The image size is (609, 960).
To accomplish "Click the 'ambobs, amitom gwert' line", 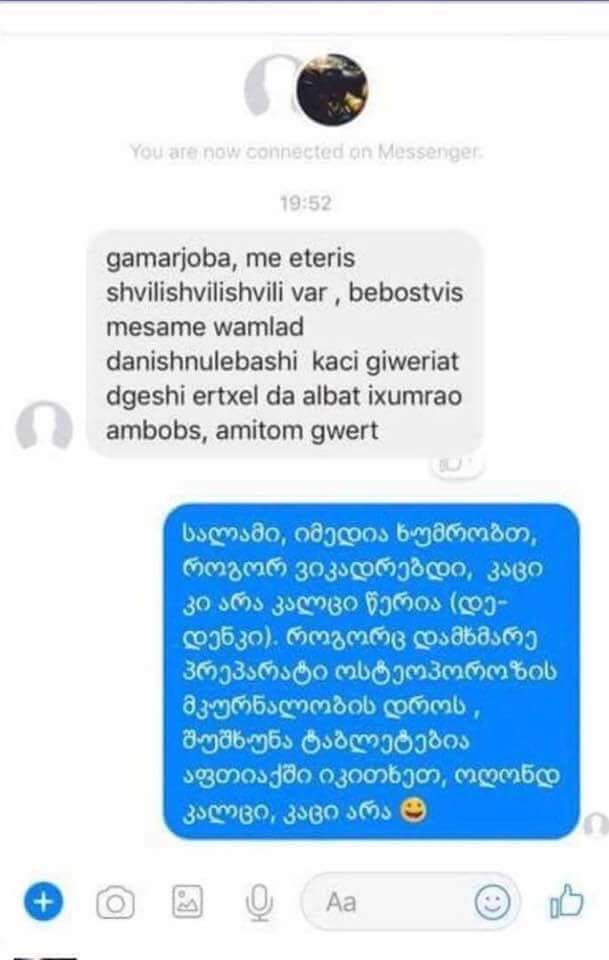I will point(242,430).
